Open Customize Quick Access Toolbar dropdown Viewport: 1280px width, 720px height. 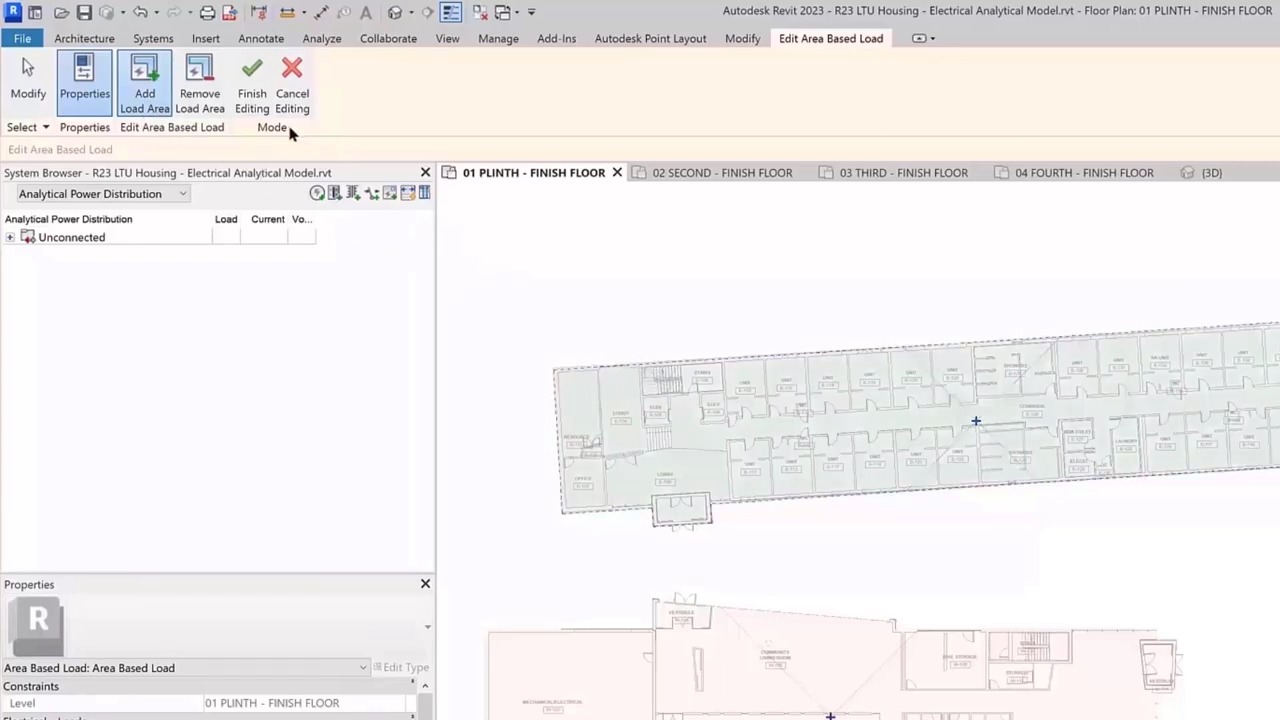pos(531,12)
